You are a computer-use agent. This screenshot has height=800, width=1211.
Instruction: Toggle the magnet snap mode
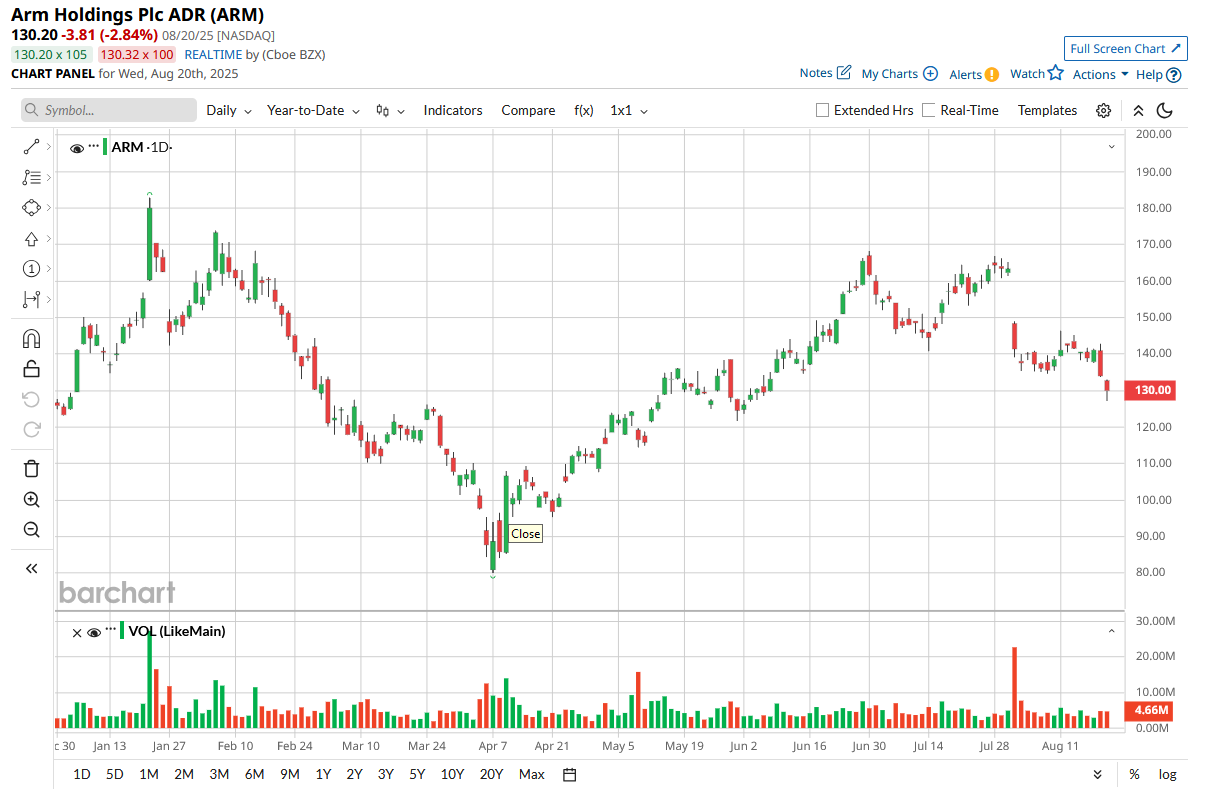pyautogui.click(x=31, y=339)
